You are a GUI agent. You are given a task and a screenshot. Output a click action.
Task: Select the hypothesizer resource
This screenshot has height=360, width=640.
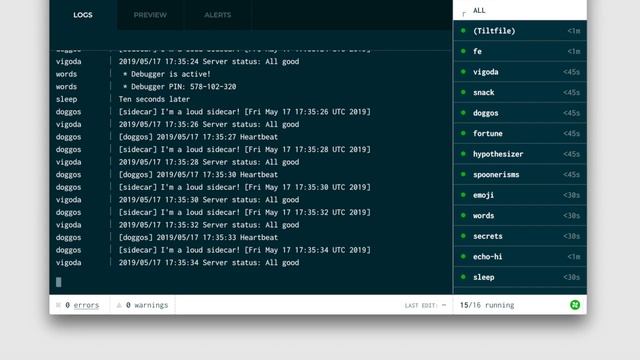520,154
